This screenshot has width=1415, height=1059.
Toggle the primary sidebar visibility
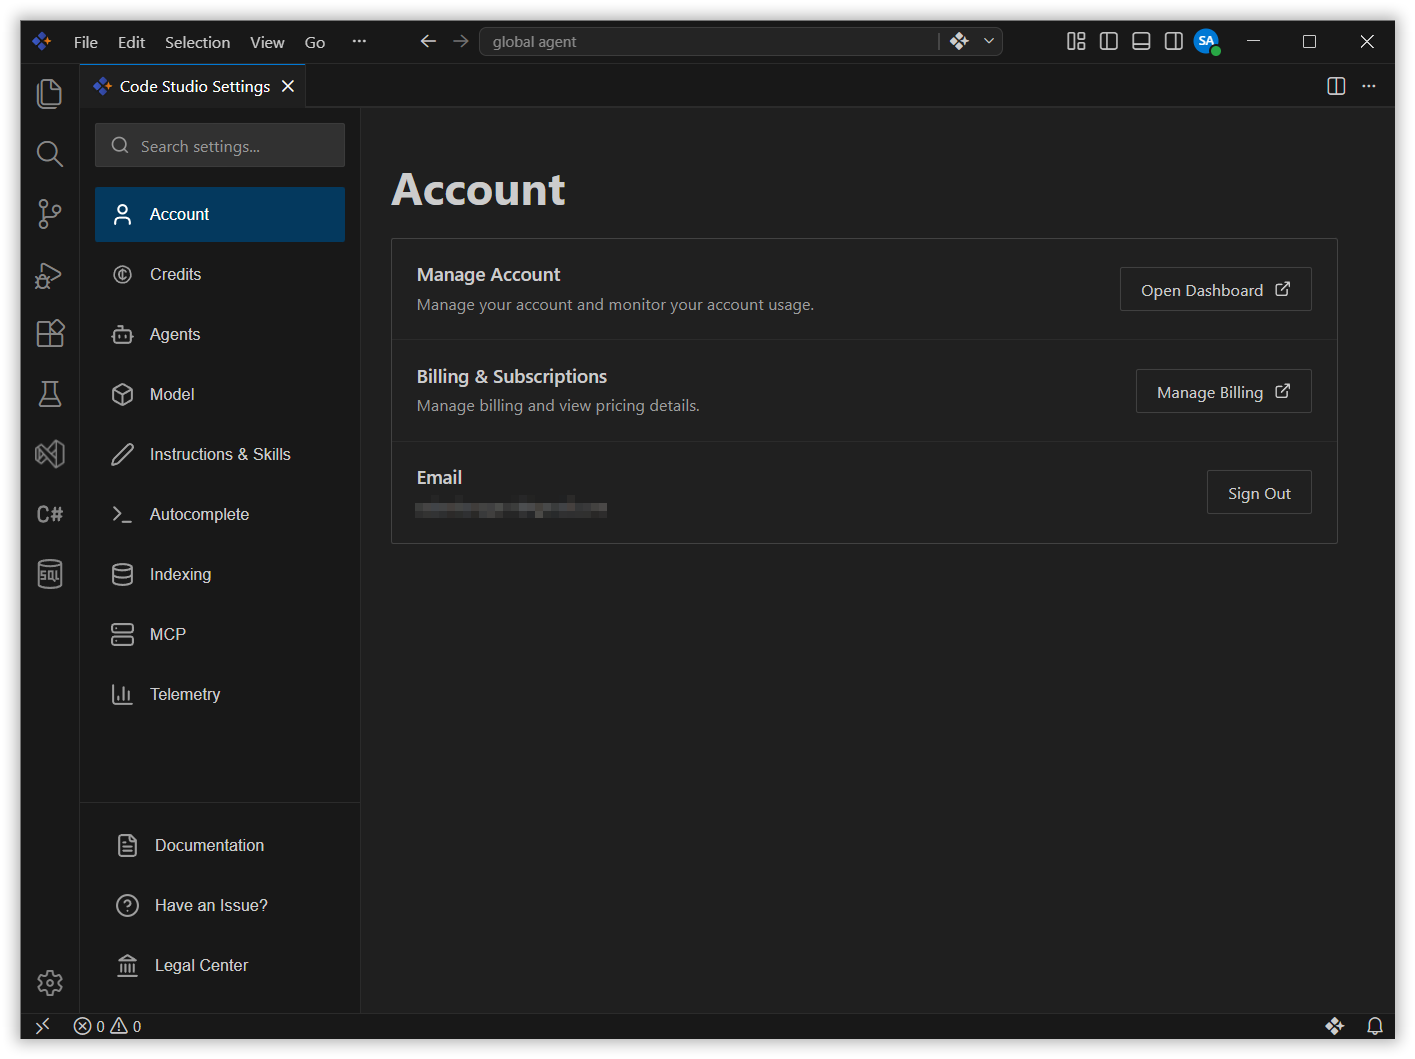(x=1109, y=41)
